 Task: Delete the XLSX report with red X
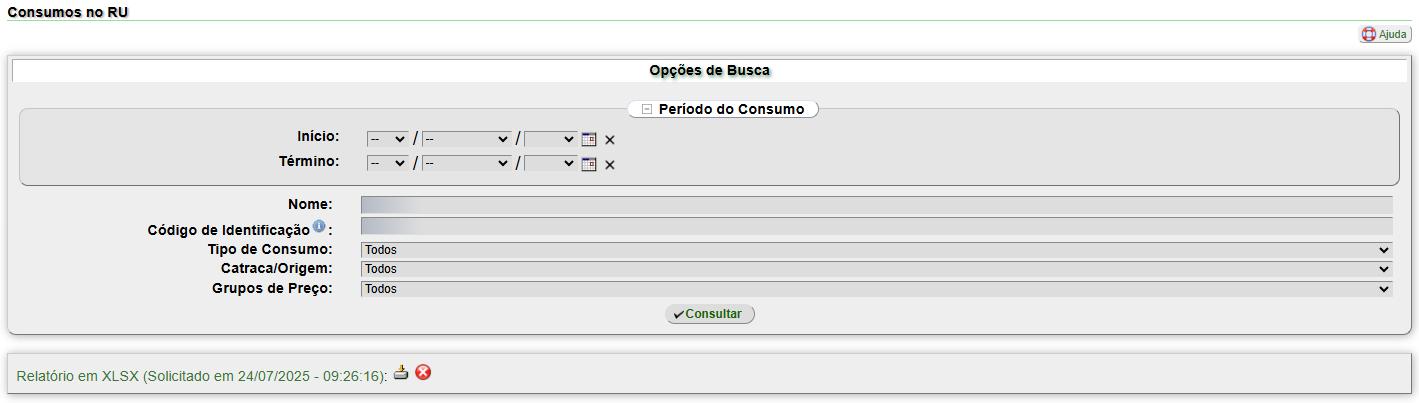pyautogui.click(x=423, y=373)
